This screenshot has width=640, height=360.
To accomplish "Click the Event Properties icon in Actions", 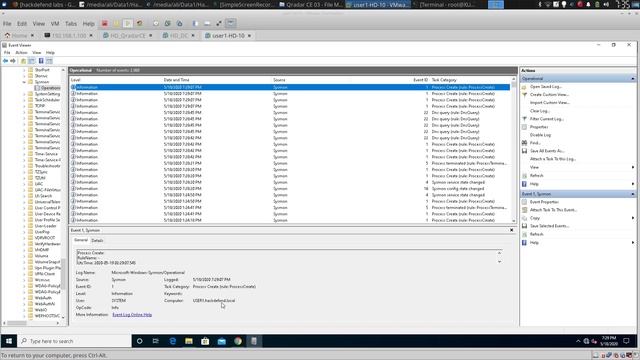I will click(524, 202).
